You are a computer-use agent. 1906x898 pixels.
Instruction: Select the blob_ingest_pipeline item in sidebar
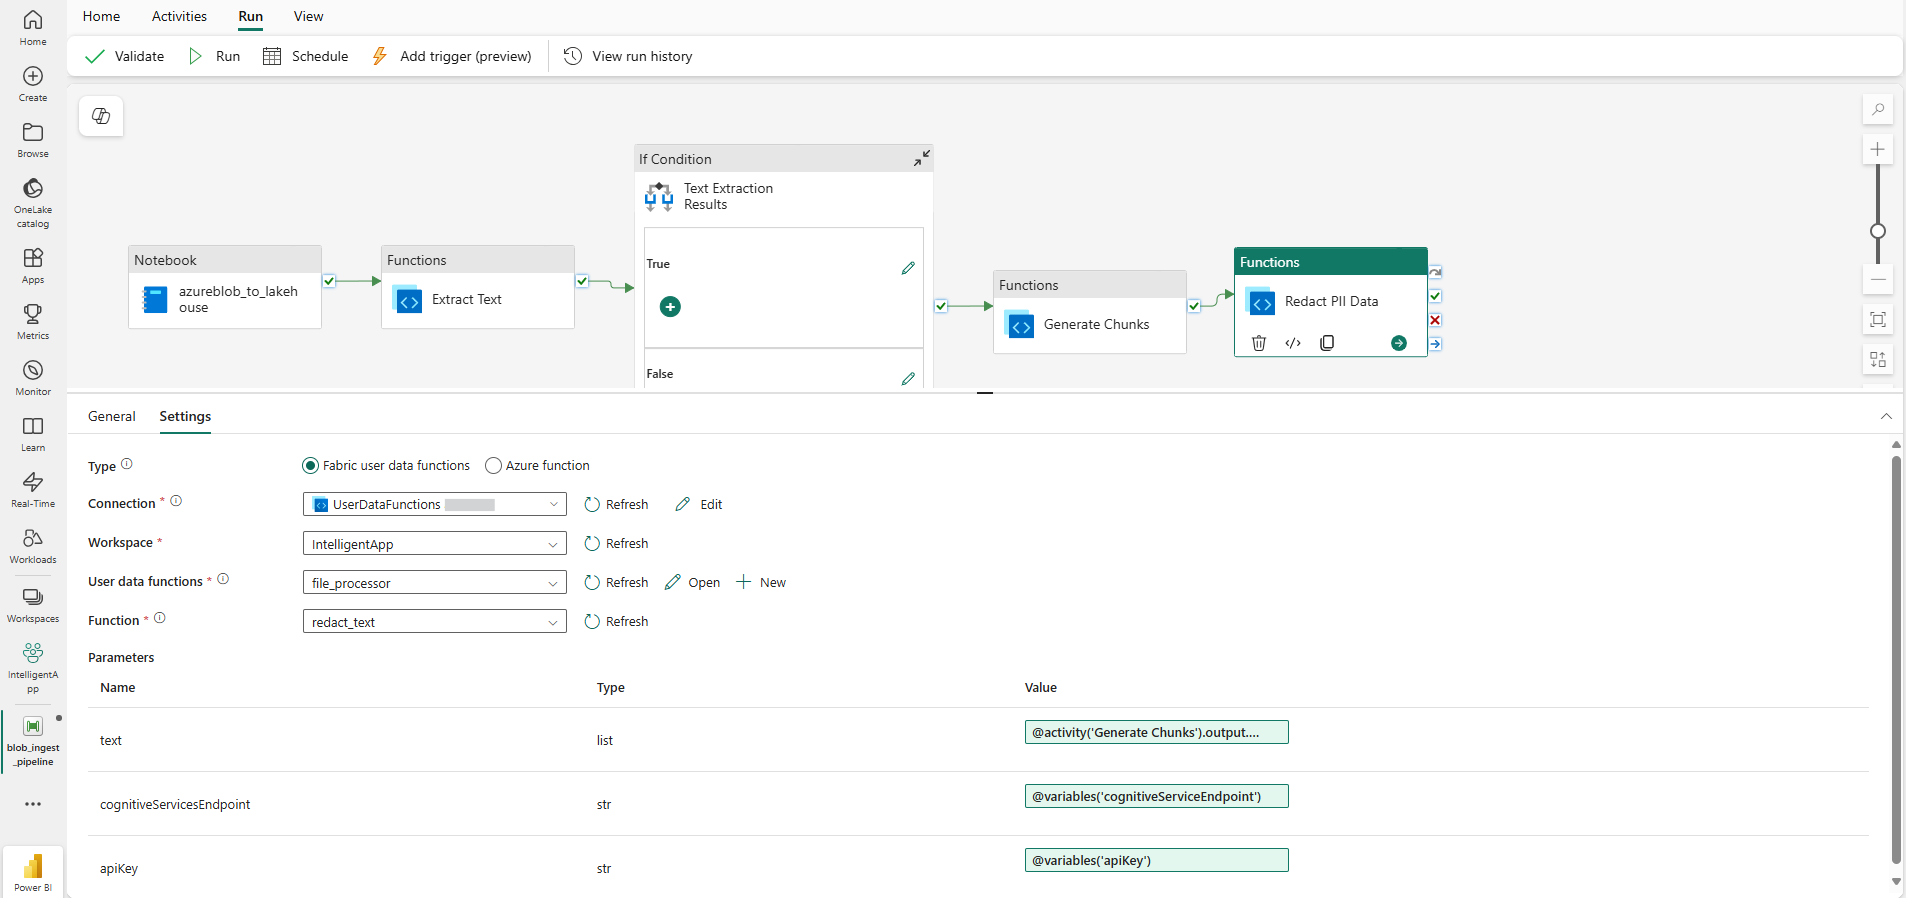(x=33, y=741)
